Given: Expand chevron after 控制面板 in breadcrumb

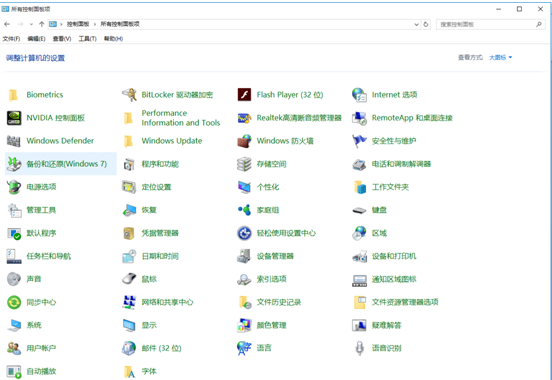Looking at the screenshot, I should click(x=95, y=24).
